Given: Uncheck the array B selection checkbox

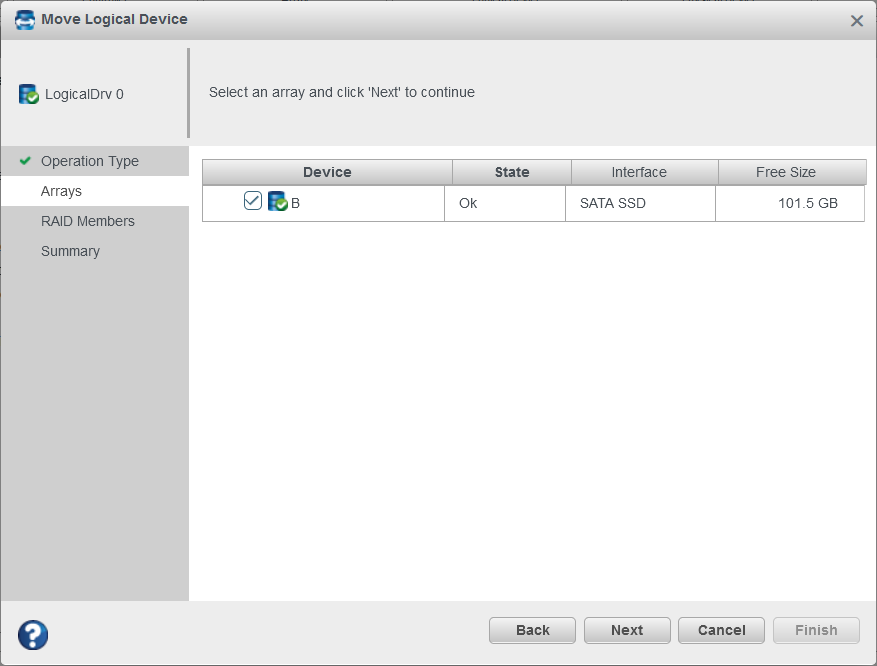Looking at the screenshot, I should tap(252, 202).
